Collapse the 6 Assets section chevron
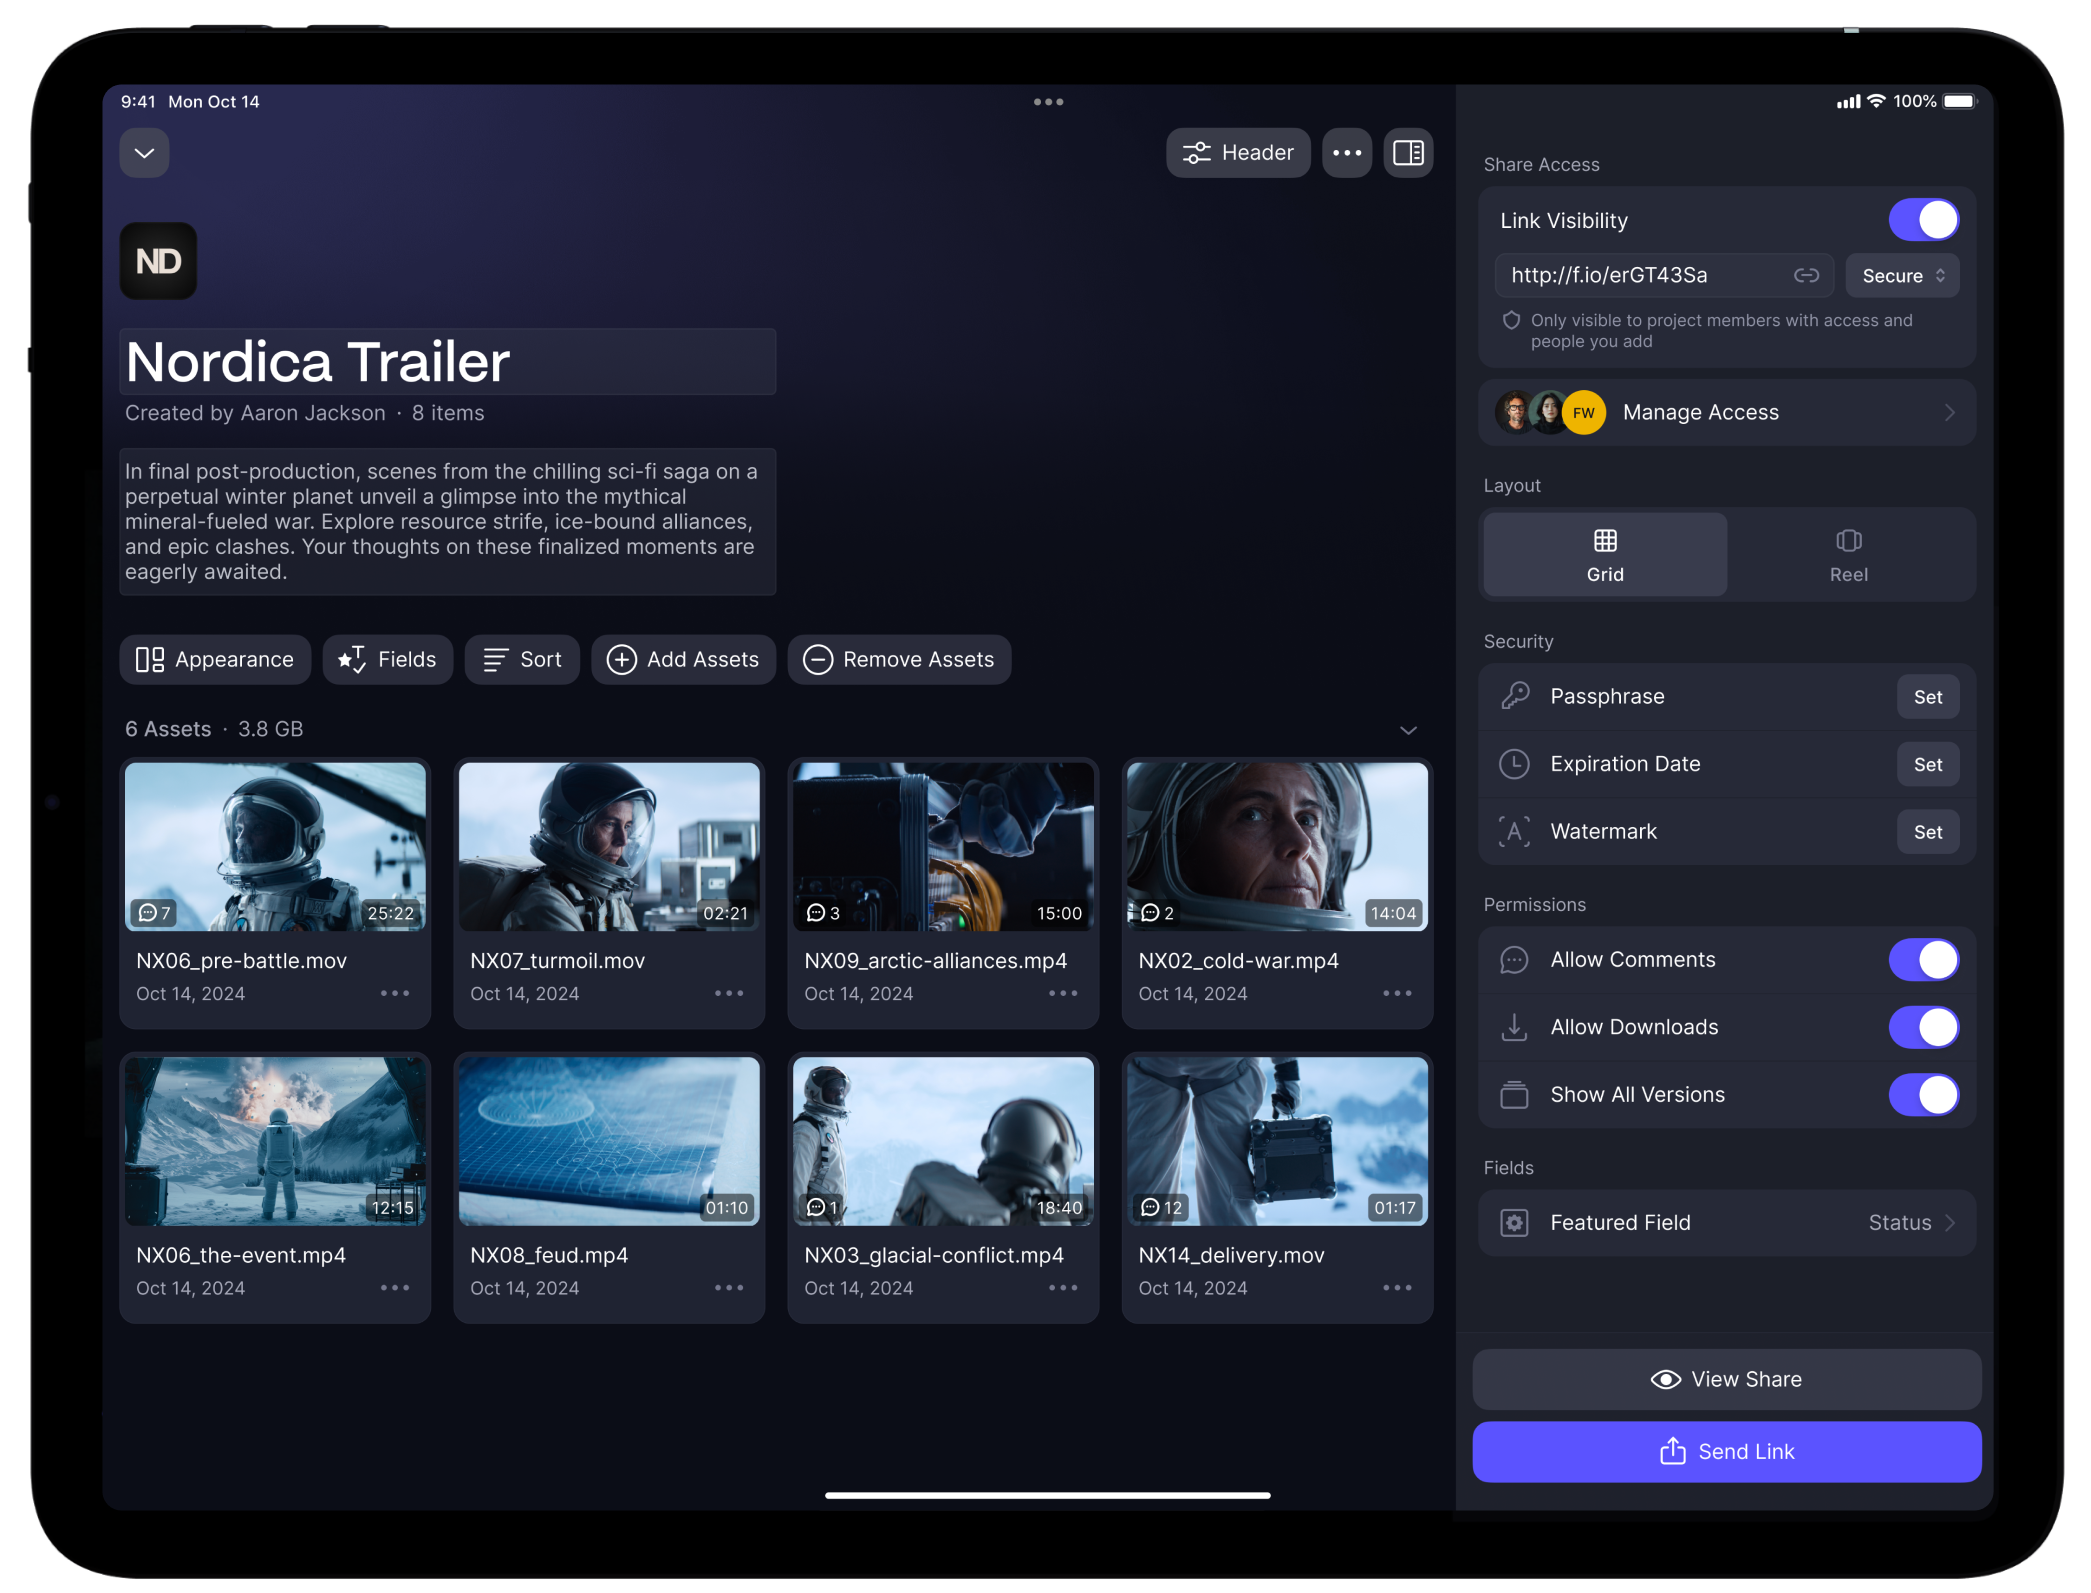Viewport: 2091px width, 1593px height. click(1408, 730)
